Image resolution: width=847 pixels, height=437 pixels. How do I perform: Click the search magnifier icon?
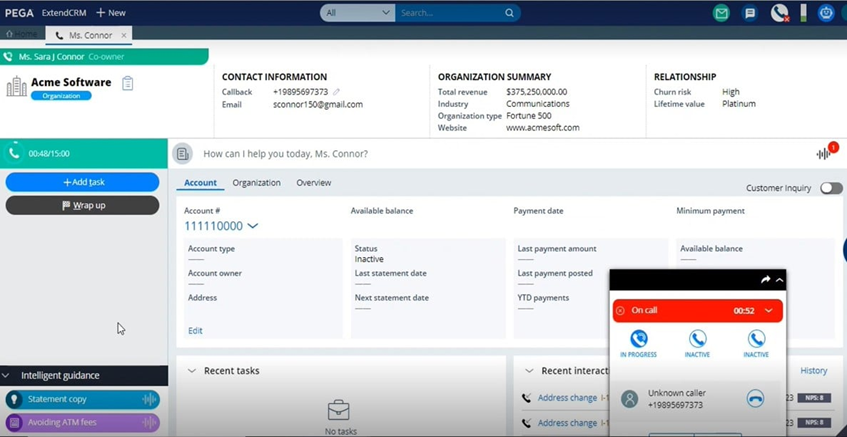[509, 13]
